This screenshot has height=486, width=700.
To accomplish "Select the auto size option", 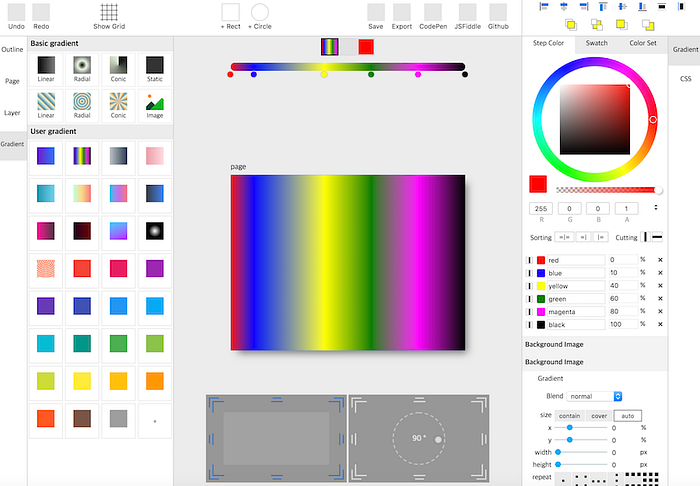I will coord(628,415).
